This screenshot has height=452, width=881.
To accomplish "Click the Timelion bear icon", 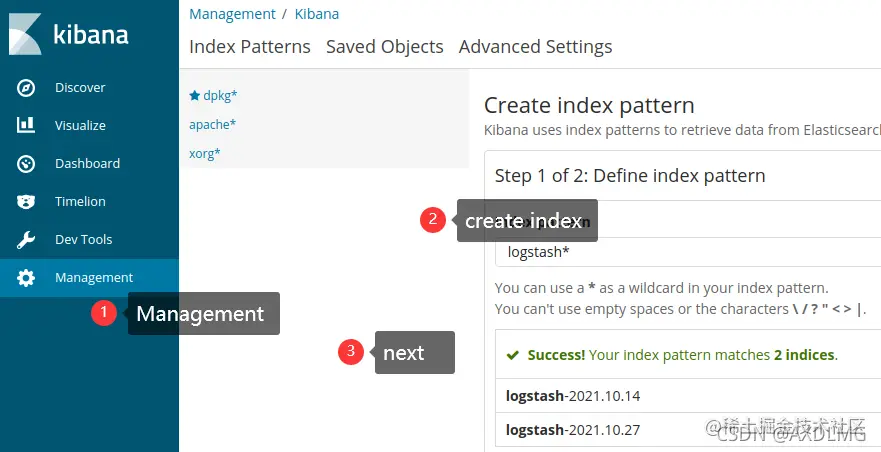I will click(x=26, y=202).
